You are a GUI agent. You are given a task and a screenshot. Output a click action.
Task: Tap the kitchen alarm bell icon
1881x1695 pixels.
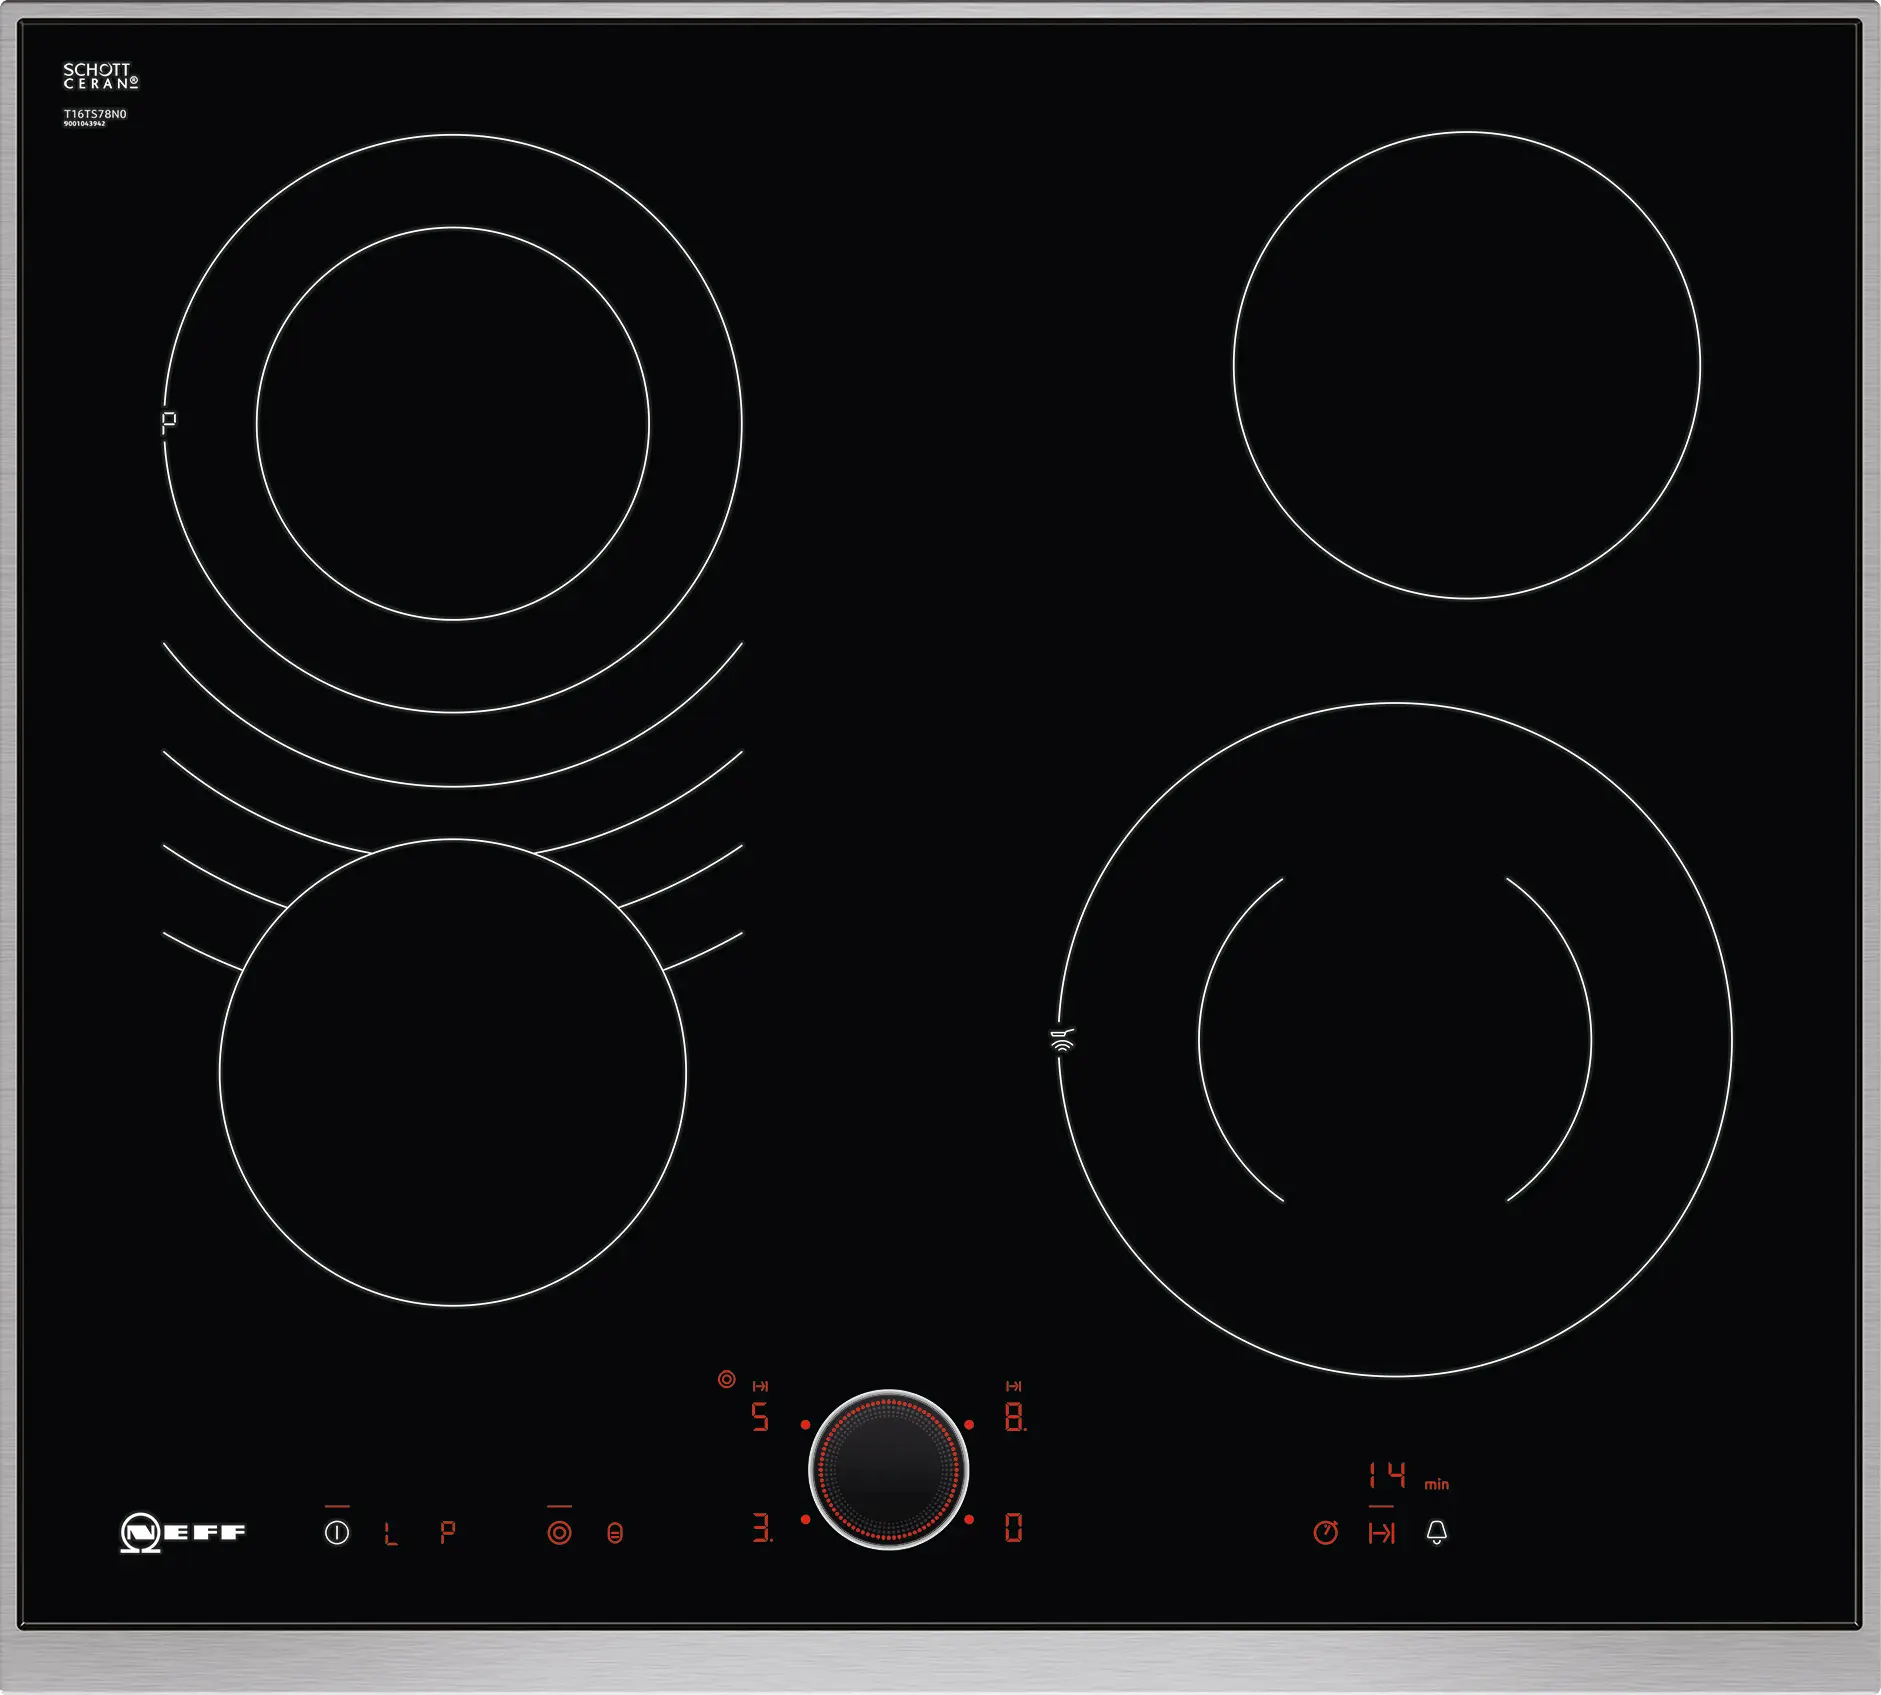tap(1436, 1532)
